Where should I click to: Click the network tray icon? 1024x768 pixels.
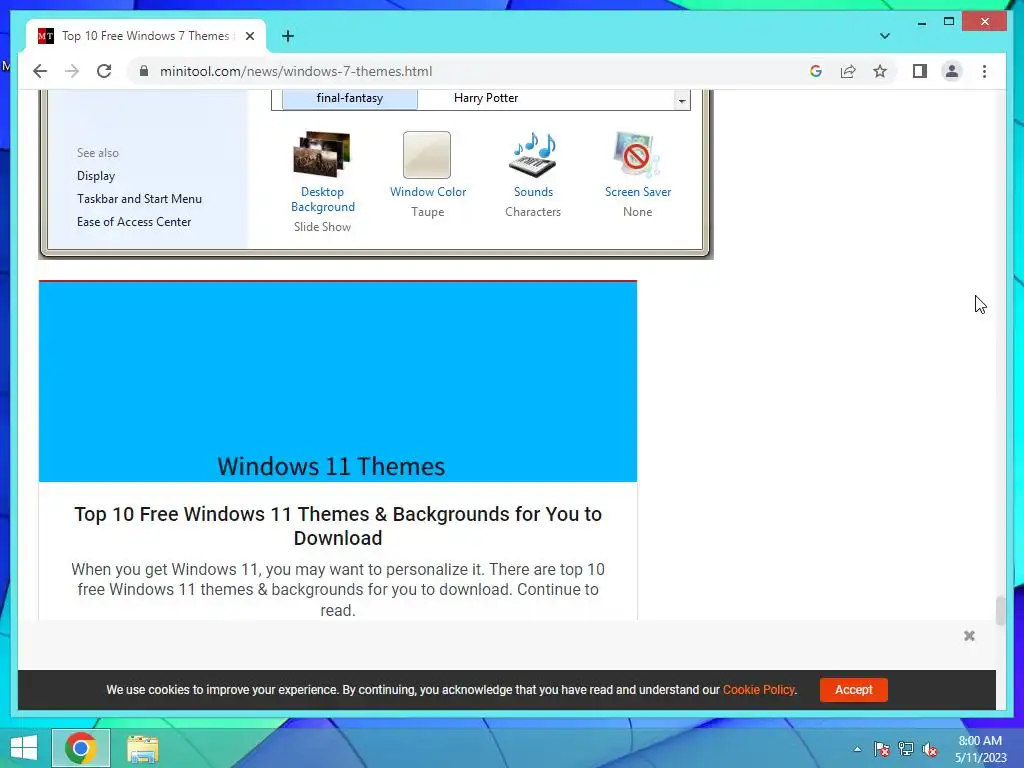point(906,749)
